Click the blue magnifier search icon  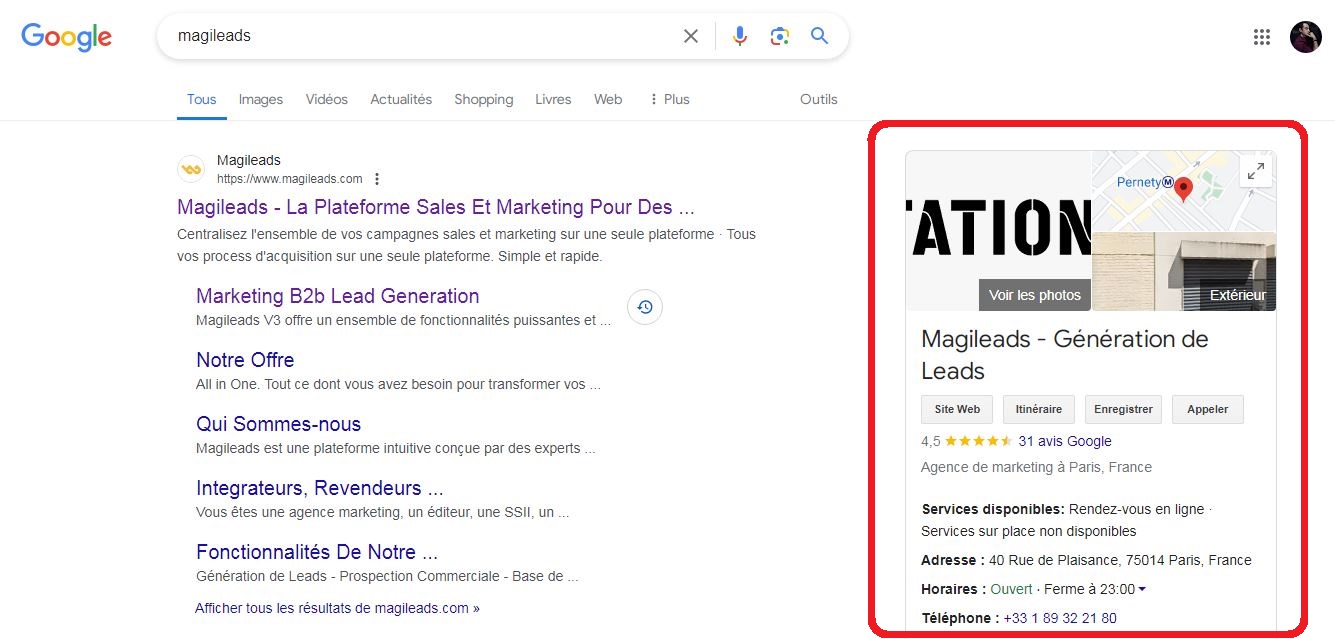point(819,36)
